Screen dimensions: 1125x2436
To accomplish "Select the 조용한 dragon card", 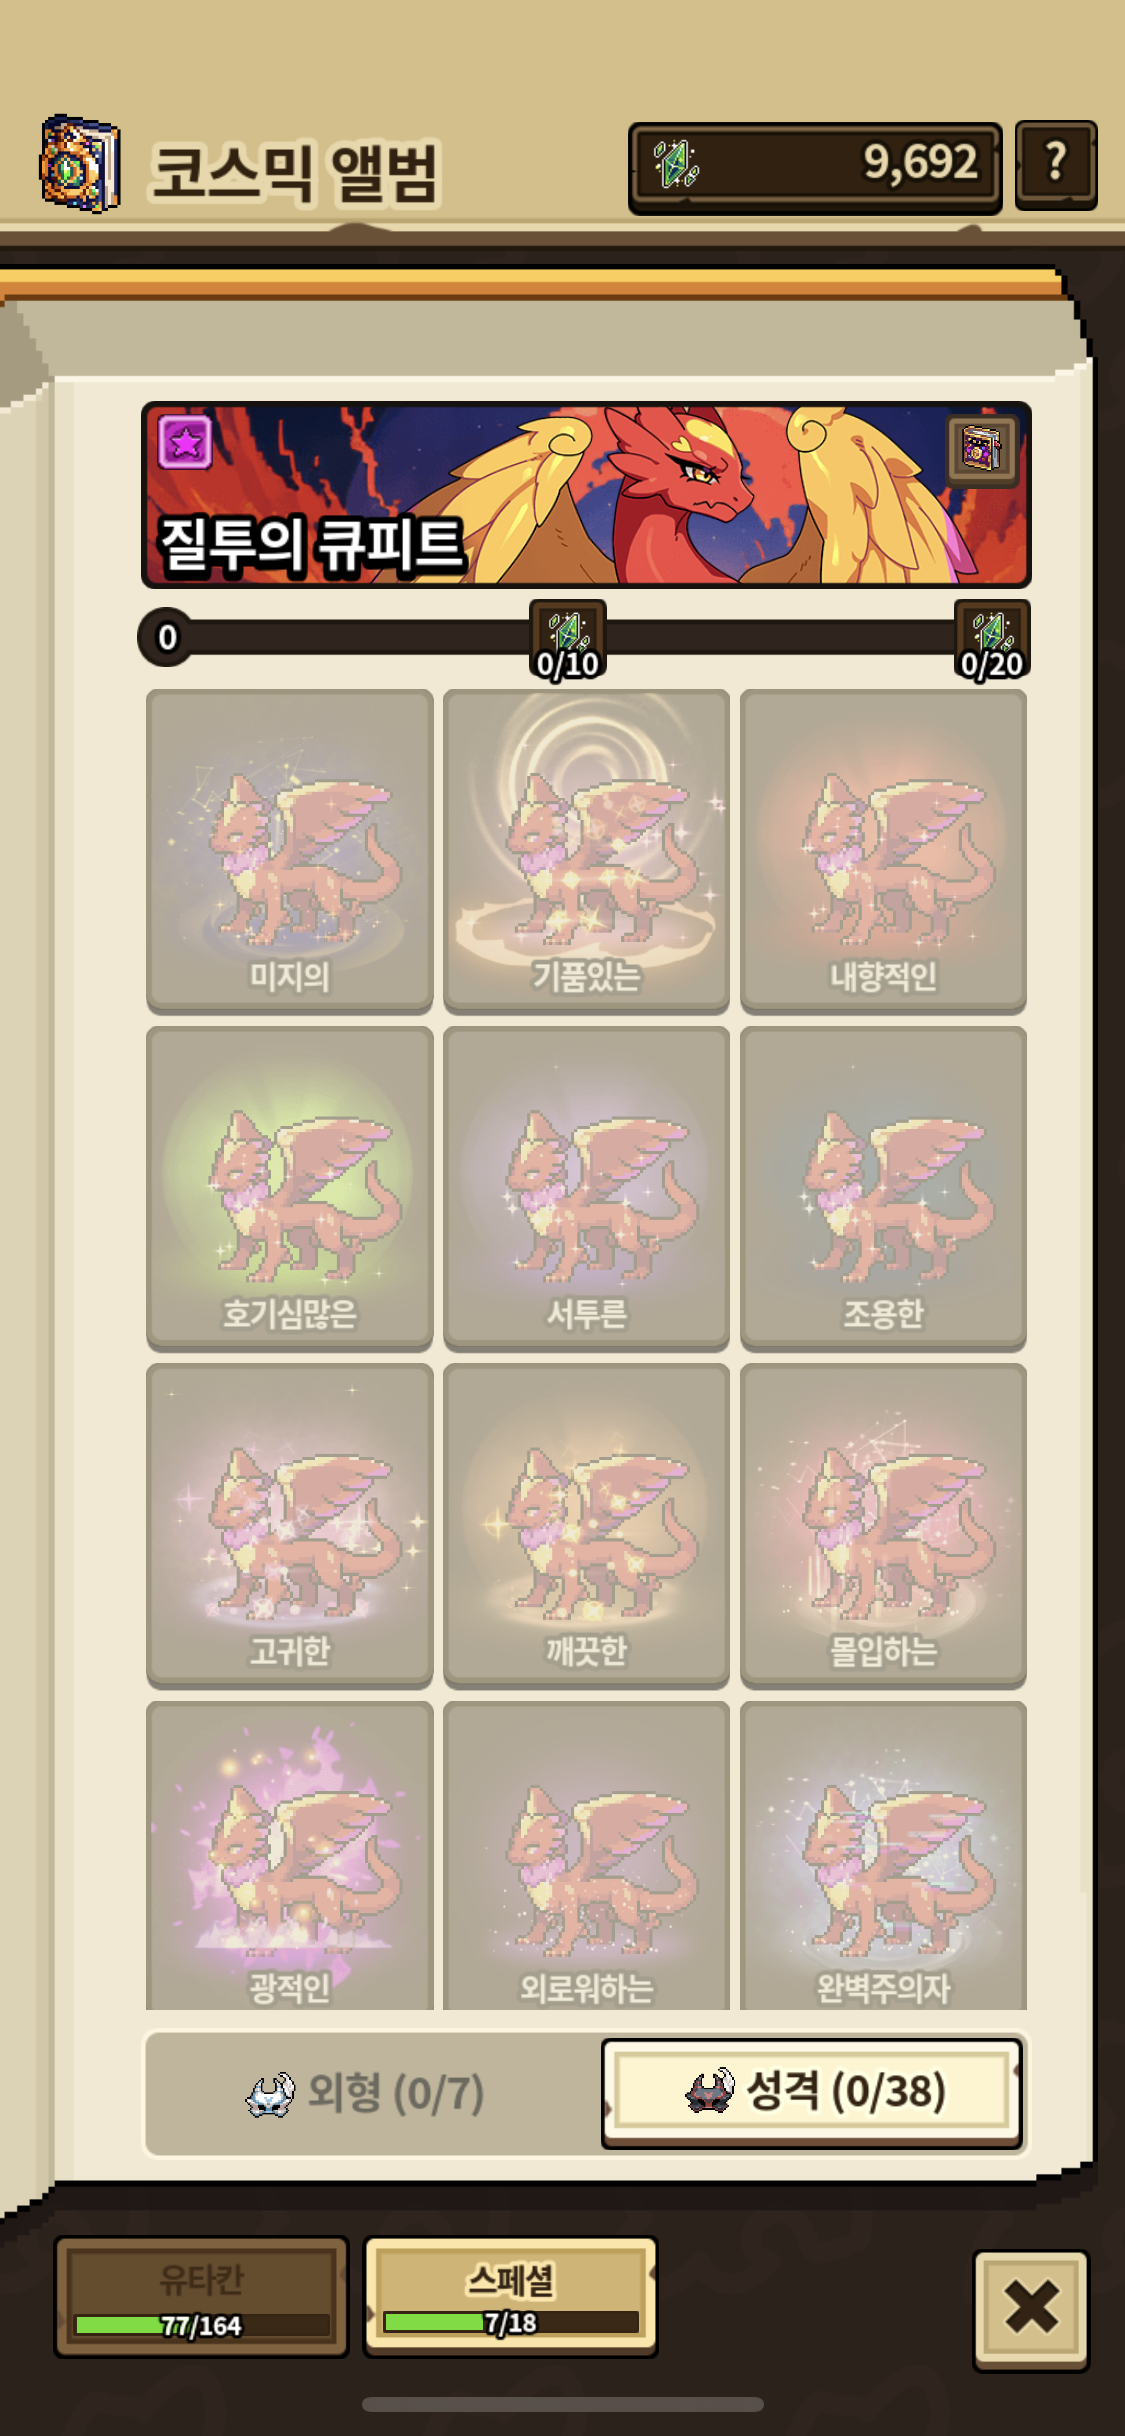I will 883,1188.
